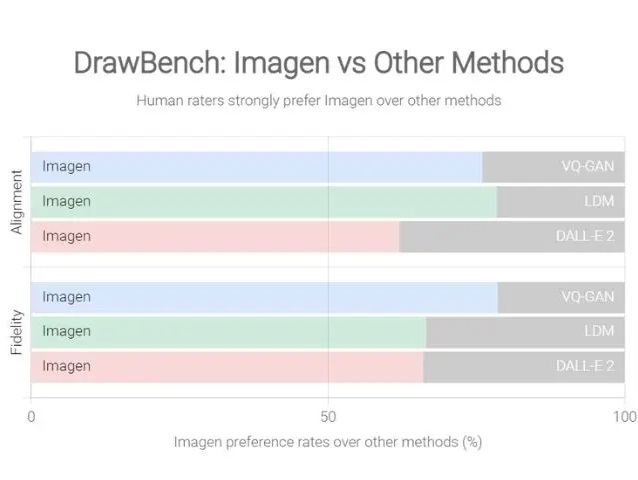Screen dimensions: 638x480
Task: Click the 50 tick label on the x-axis
Action: pyautogui.click(x=328, y=417)
